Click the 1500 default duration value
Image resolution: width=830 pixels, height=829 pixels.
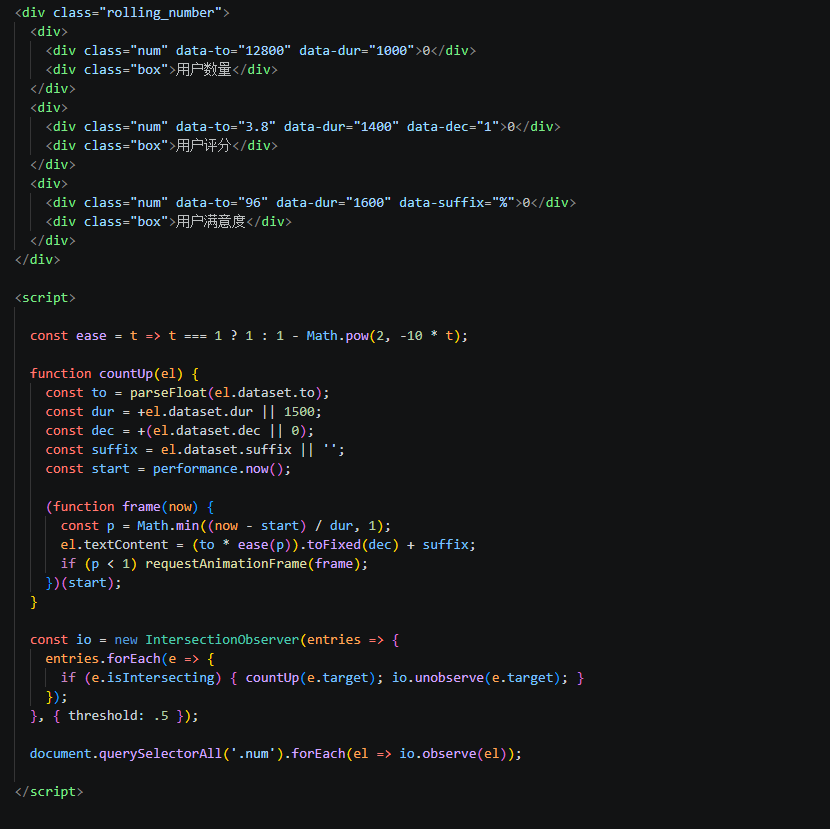299,412
